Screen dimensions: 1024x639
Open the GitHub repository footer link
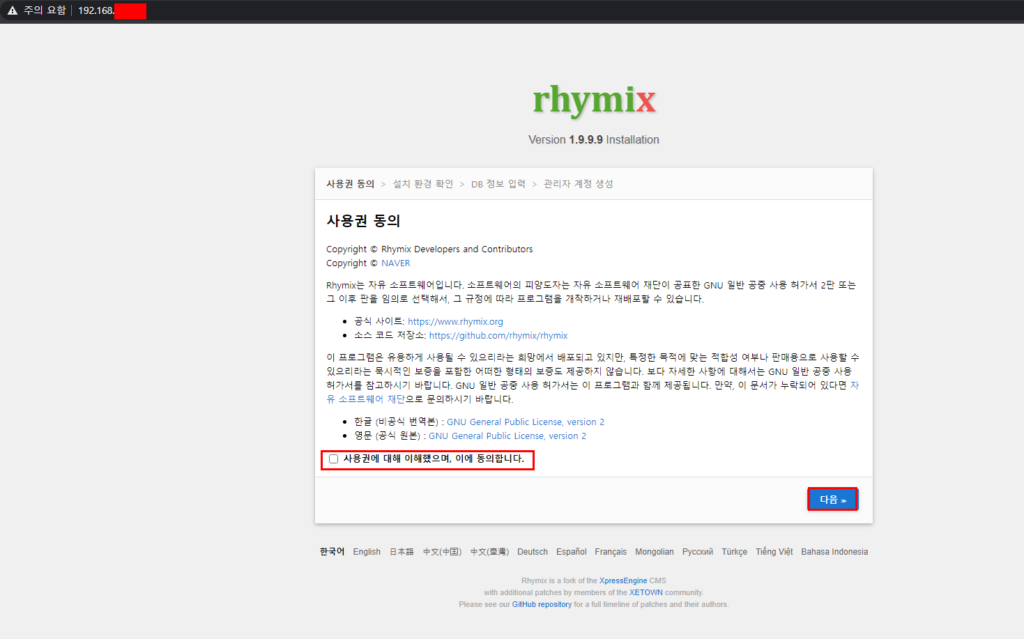pos(541,604)
